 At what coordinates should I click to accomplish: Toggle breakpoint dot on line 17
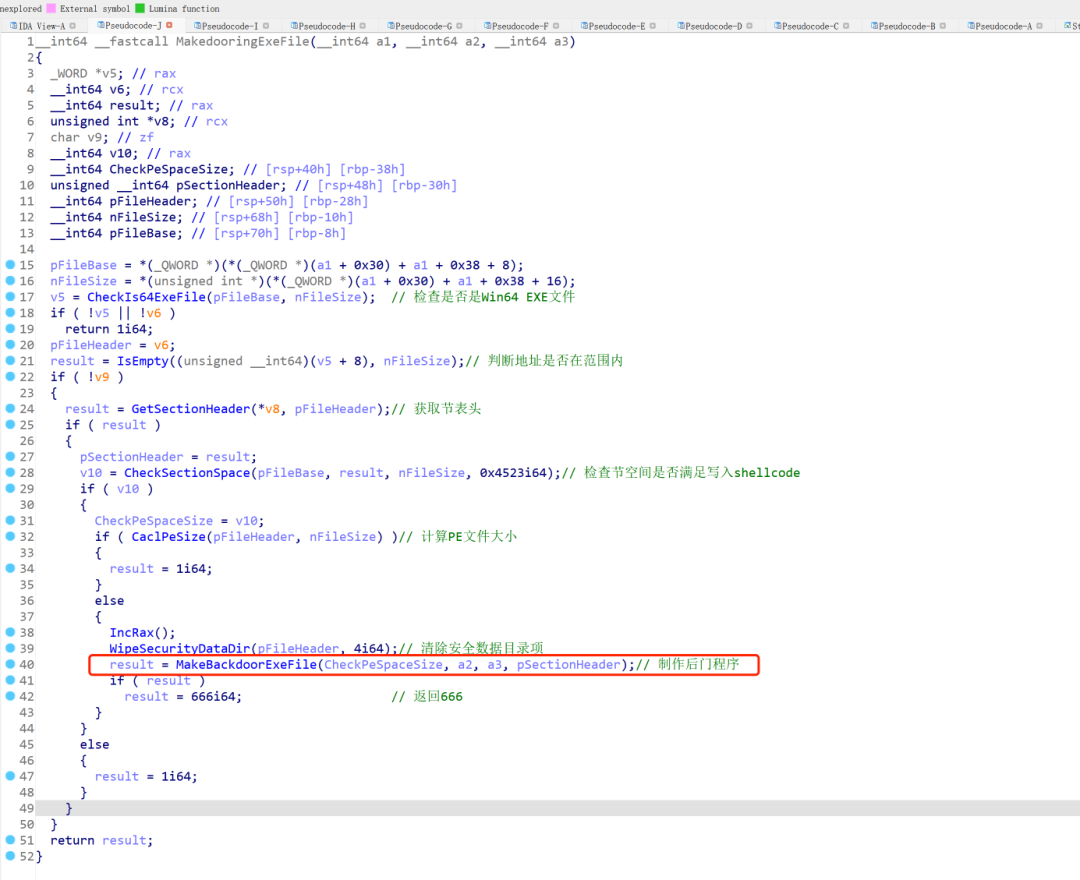(10, 297)
